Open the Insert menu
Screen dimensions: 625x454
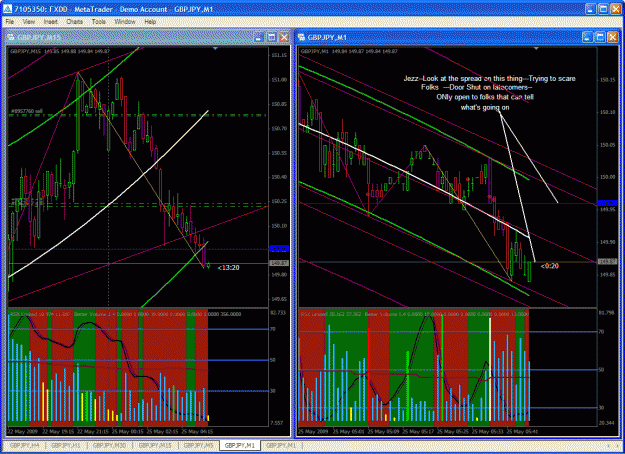coord(51,22)
